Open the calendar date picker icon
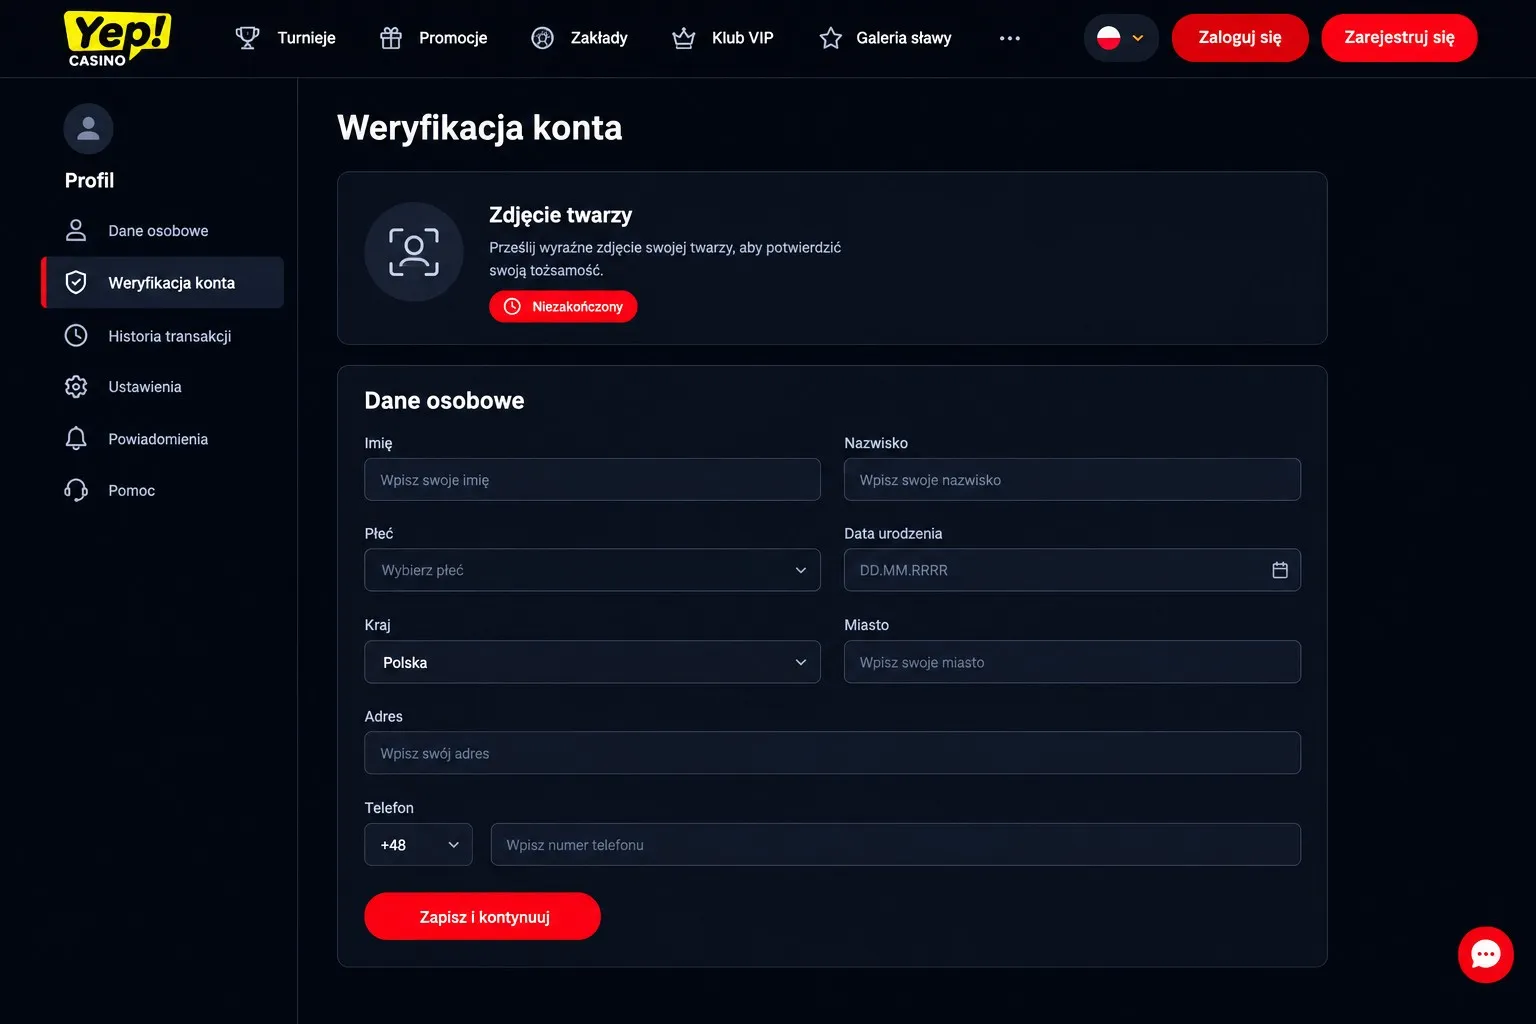Image resolution: width=1536 pixels, height=1024 pixels. tap(1280, 570)
